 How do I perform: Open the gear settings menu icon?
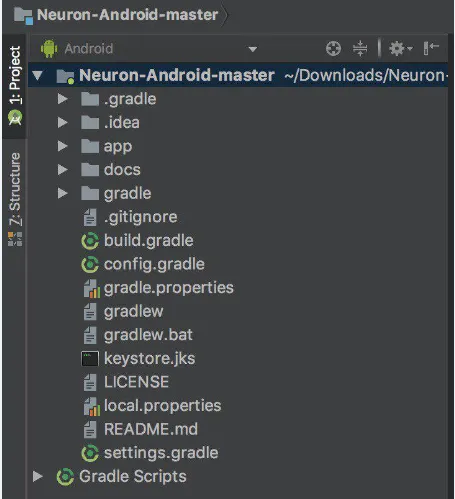(x=400, y=49)
